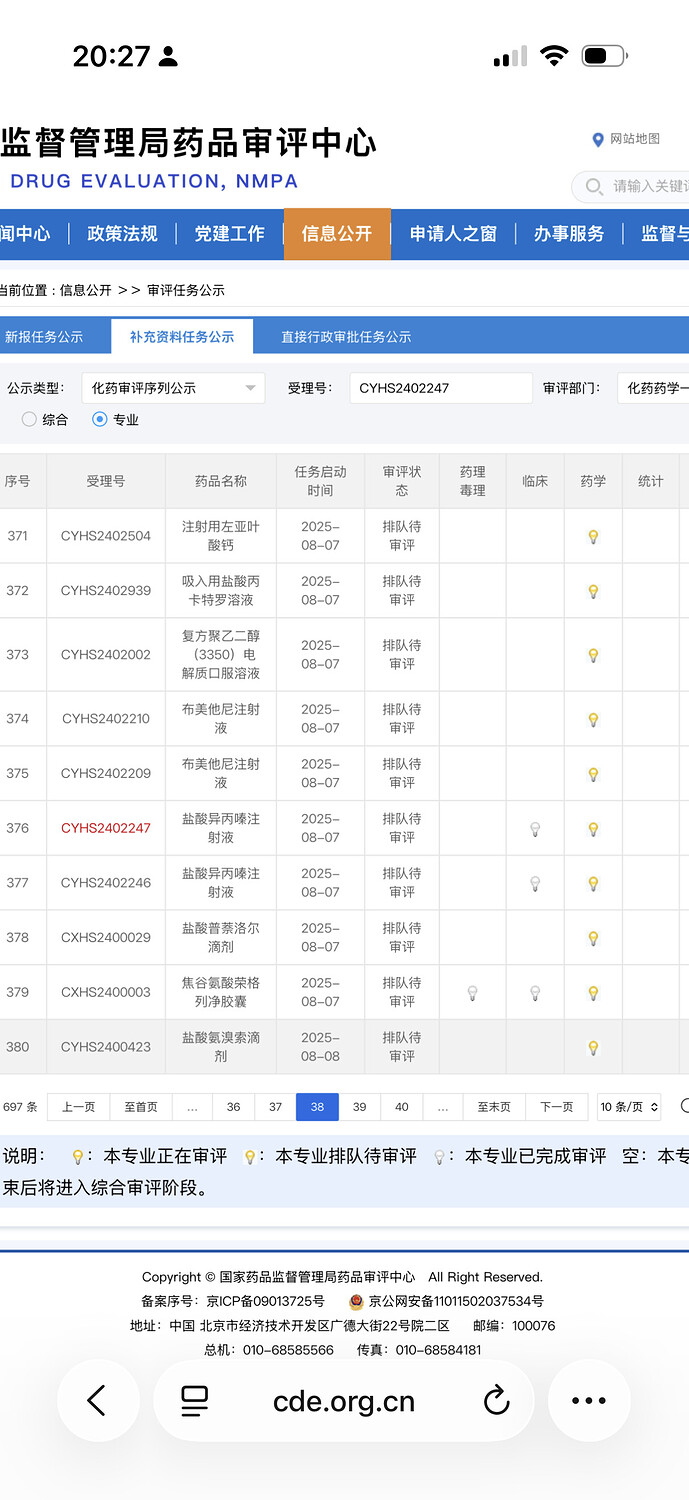Open the 公示类型 dropdown
This screenshot has height=1500, width=689.
pyautogui.click(x=173, y=388)
